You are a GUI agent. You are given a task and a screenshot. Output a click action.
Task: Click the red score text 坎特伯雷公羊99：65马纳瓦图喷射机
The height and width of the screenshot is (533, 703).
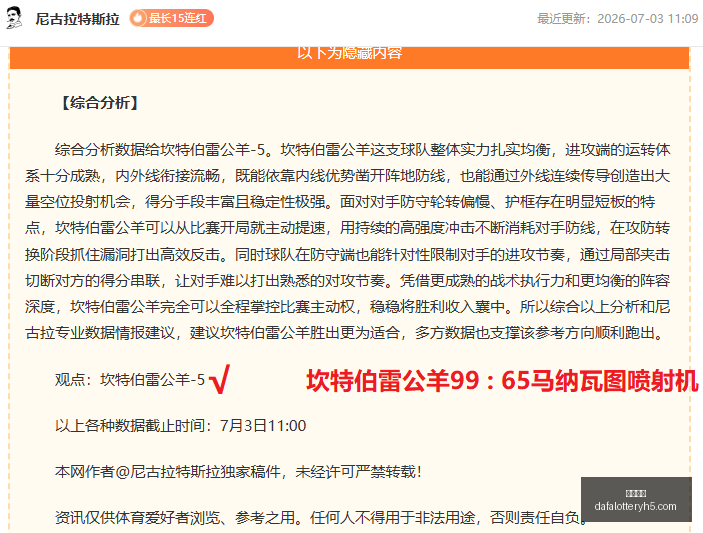[502, 381]
